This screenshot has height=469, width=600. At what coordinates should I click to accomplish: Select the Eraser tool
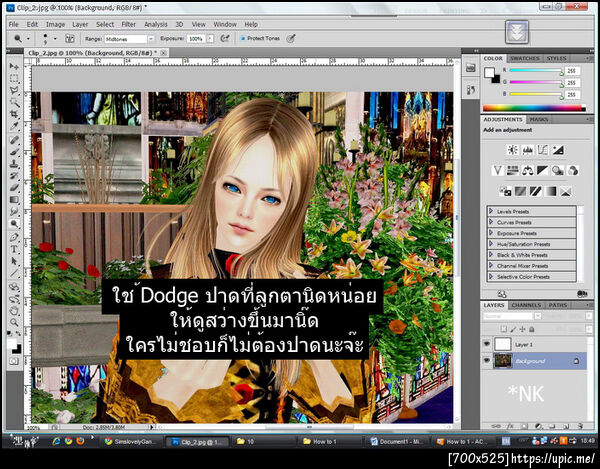tap(14, 187)
